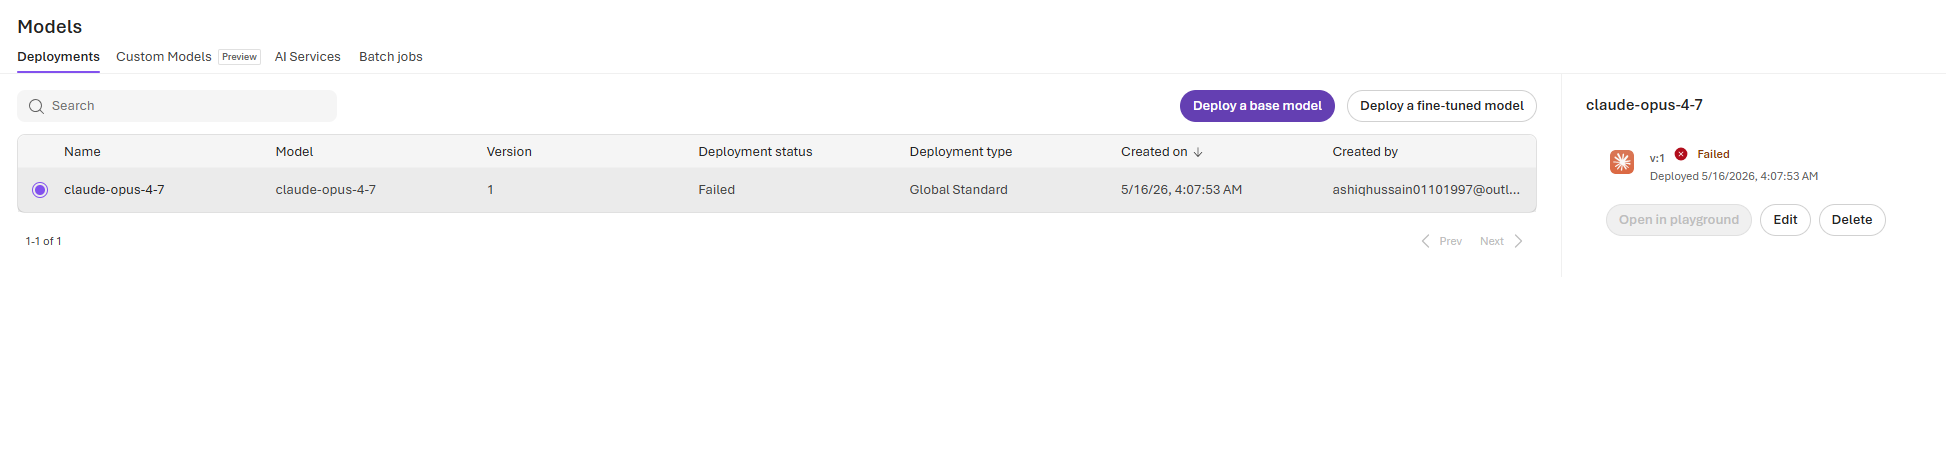Click the ashiqhussain01101997 creator cell
The image size is (1946, 451).
1426,190
